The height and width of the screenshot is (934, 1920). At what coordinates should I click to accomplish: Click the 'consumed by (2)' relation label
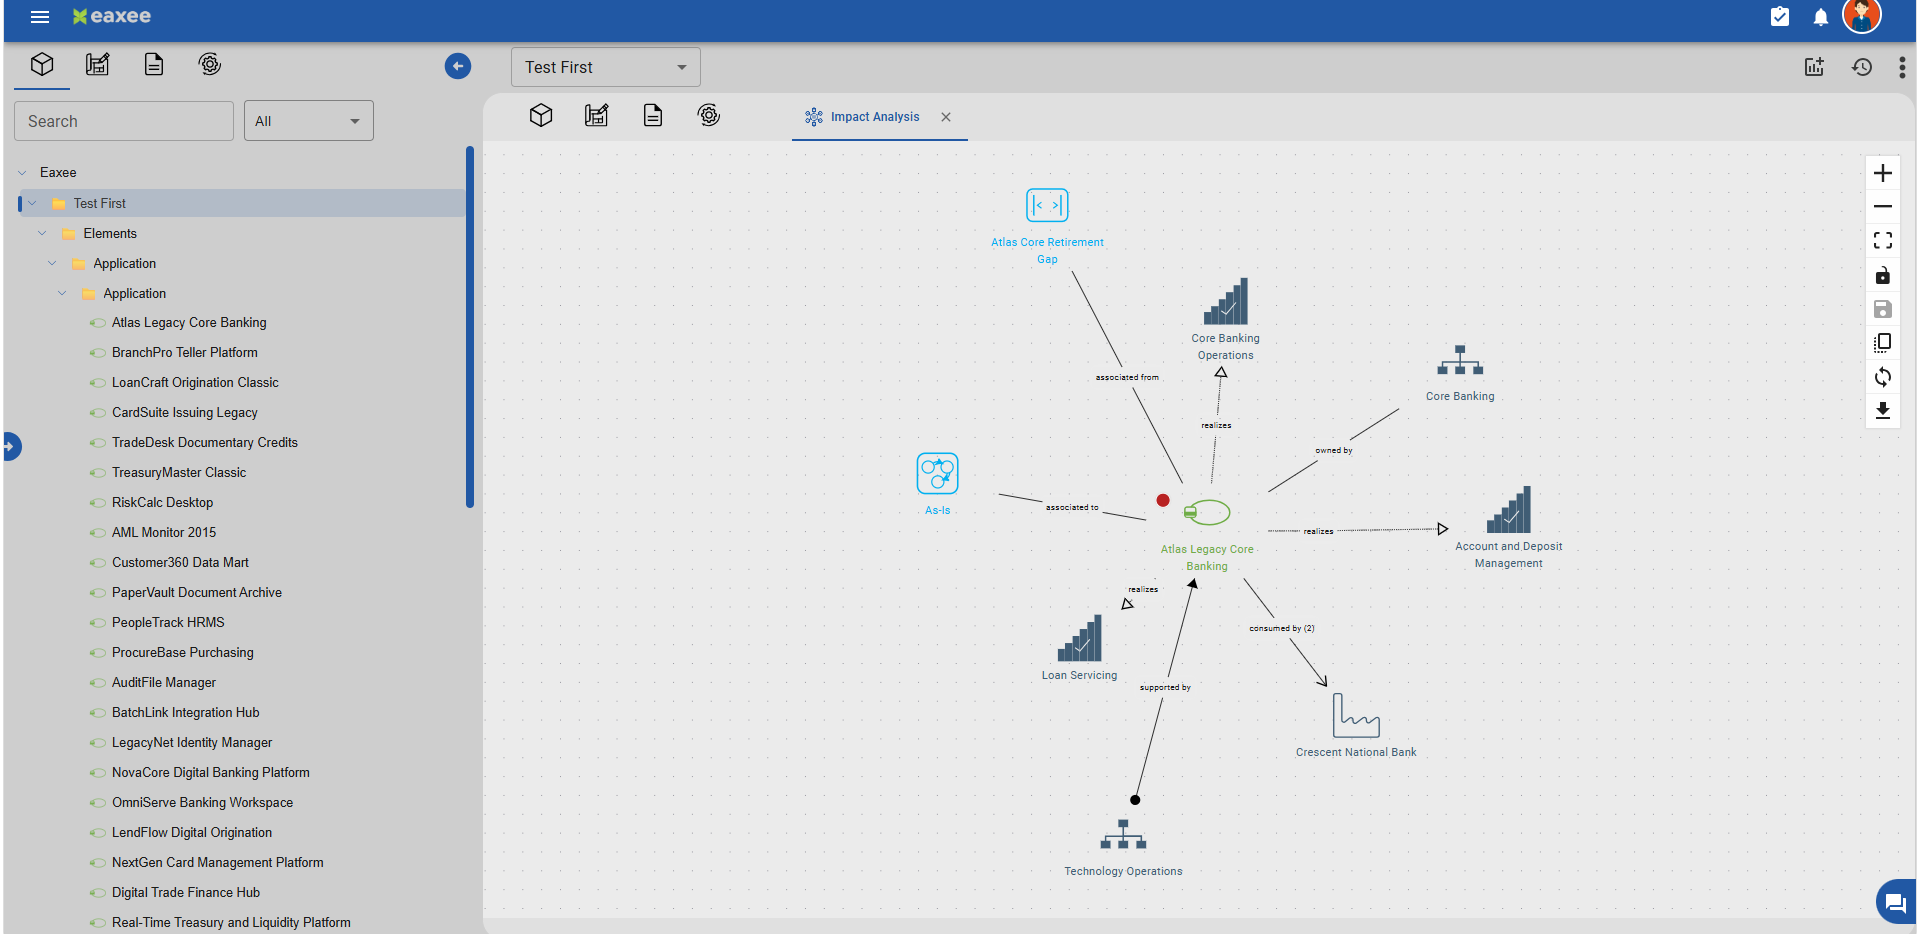point(1282,628)
